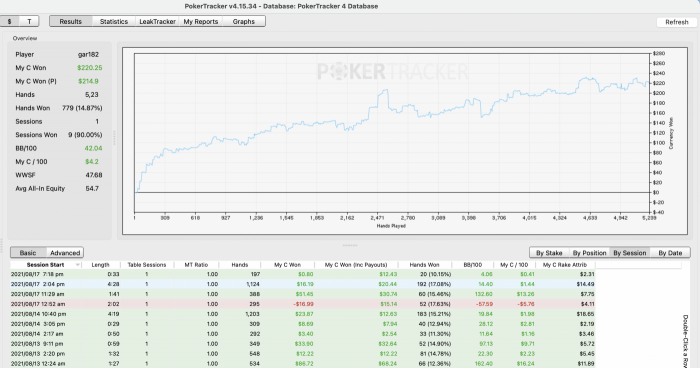Select session 2021/08/13 2:20 pm
The width and height of the screenshot is (700, 368).
pyautogui.click(x=303, y=354)
